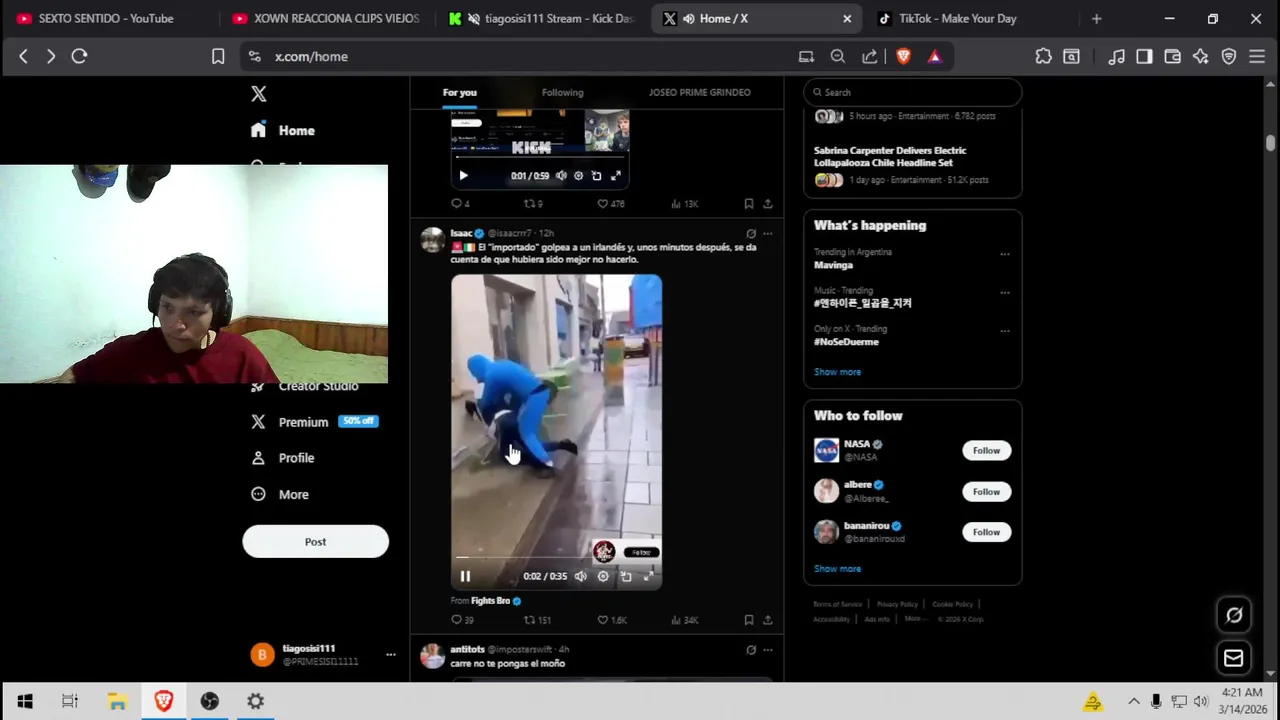This screenshot has height=720, width=1280.
Task: Play the Kick clip video
Action: click(x=463, y=176)
